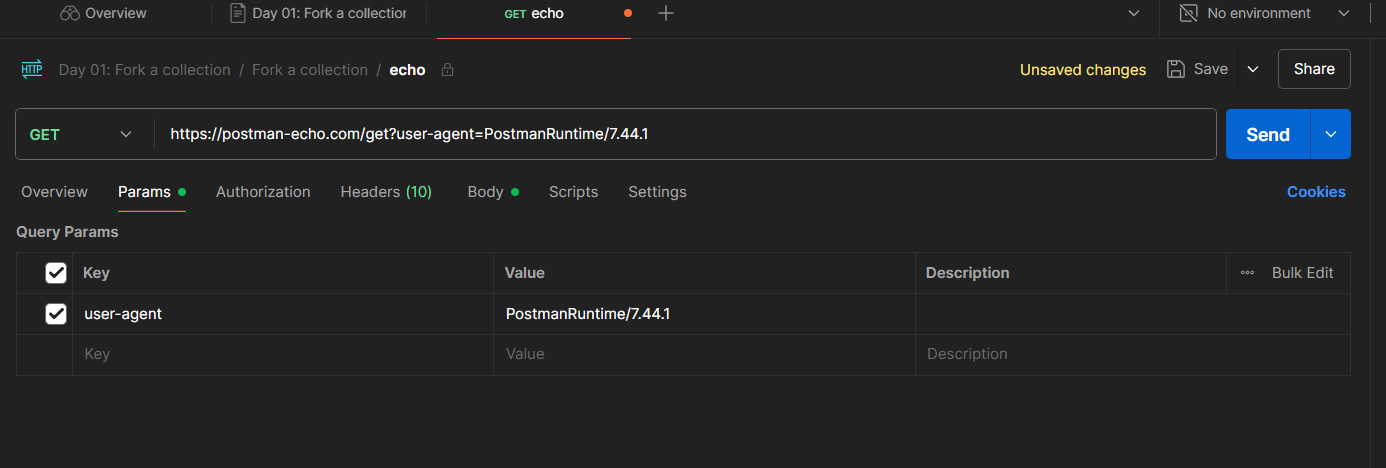This screenshot has height=468, width=1386.
Task: Click the Save button
Action: pos(1197,69)
